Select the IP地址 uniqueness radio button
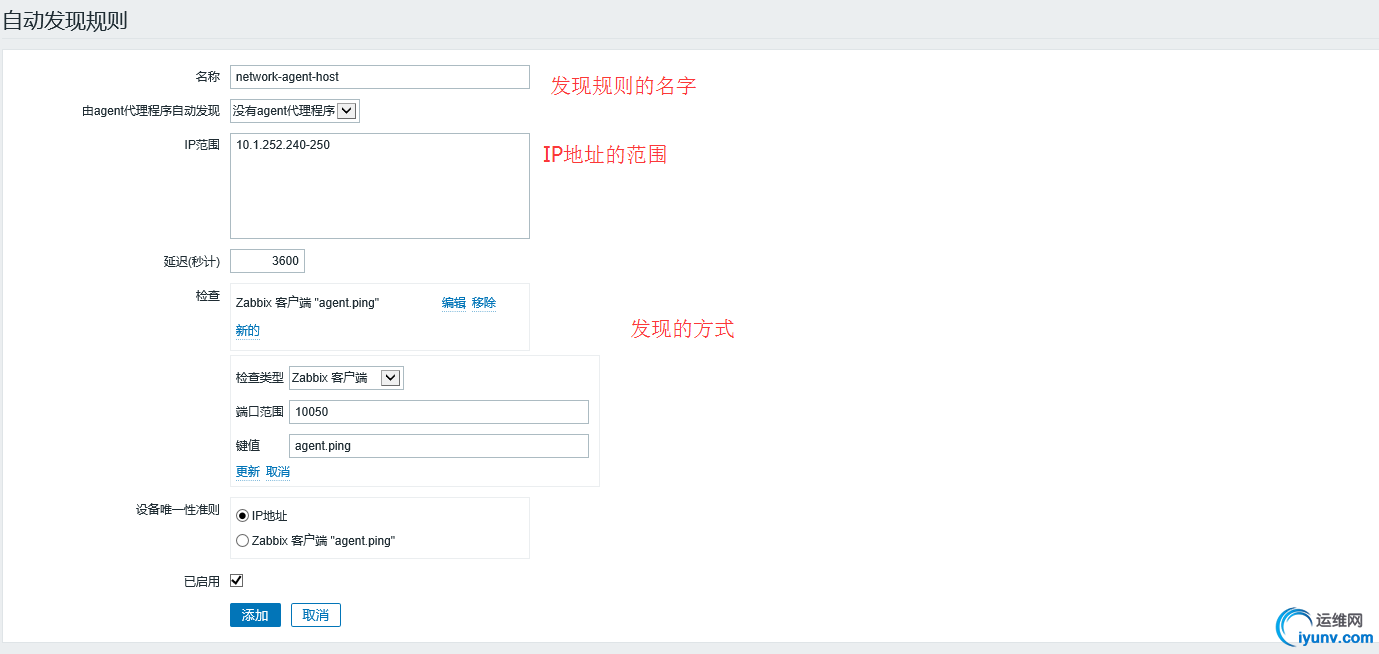Viewport: 1379px width, 654px height. click(242, 516)
